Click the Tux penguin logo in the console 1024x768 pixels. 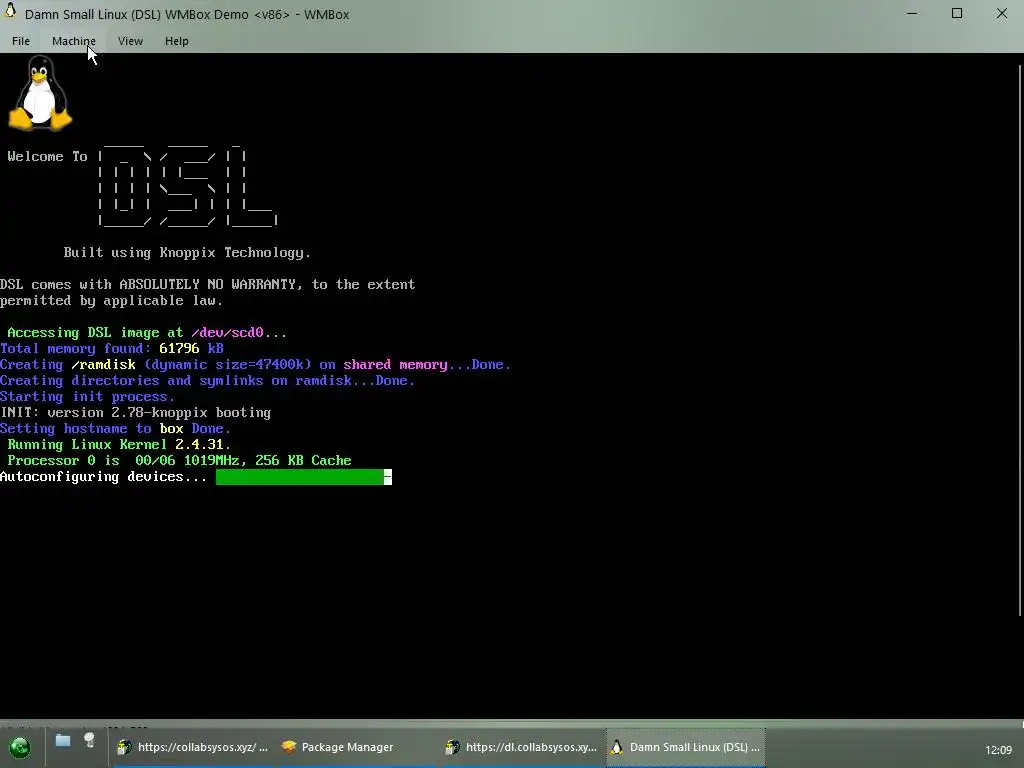40,93
